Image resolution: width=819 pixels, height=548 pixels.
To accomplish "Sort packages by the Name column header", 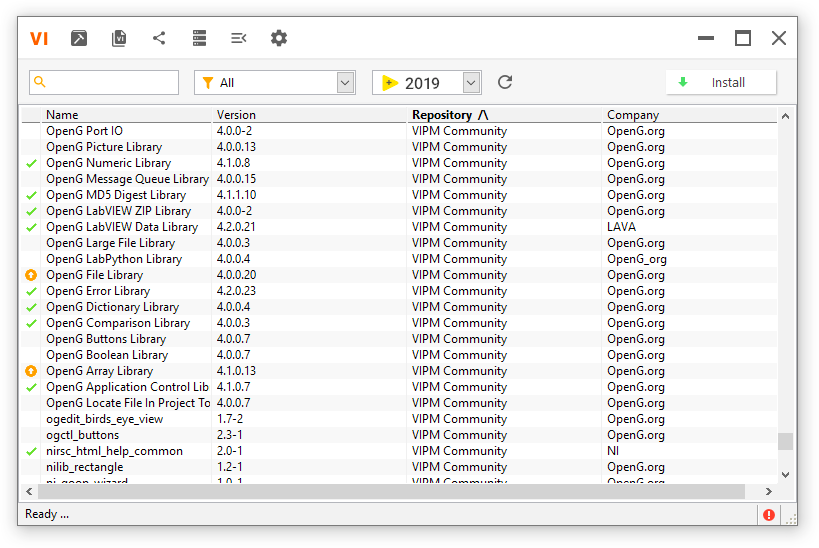I will pyautogui.click(x=62, y=115).
